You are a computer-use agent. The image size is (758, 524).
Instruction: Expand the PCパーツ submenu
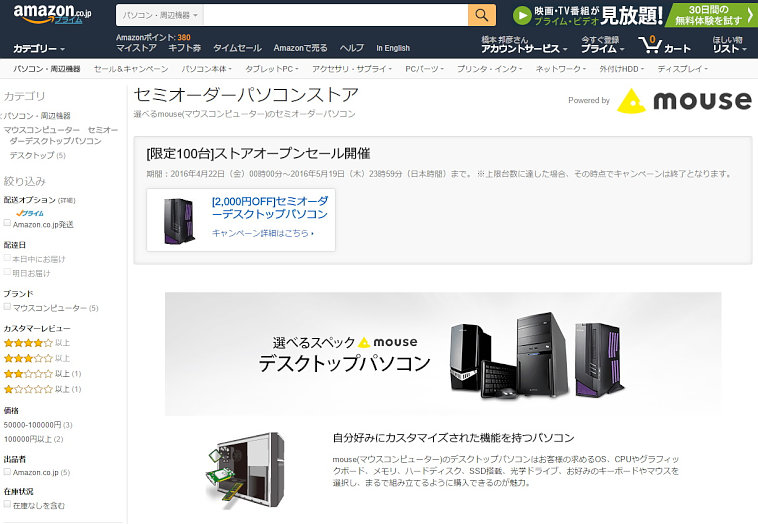pyautogui.click(x=424, y=69)
